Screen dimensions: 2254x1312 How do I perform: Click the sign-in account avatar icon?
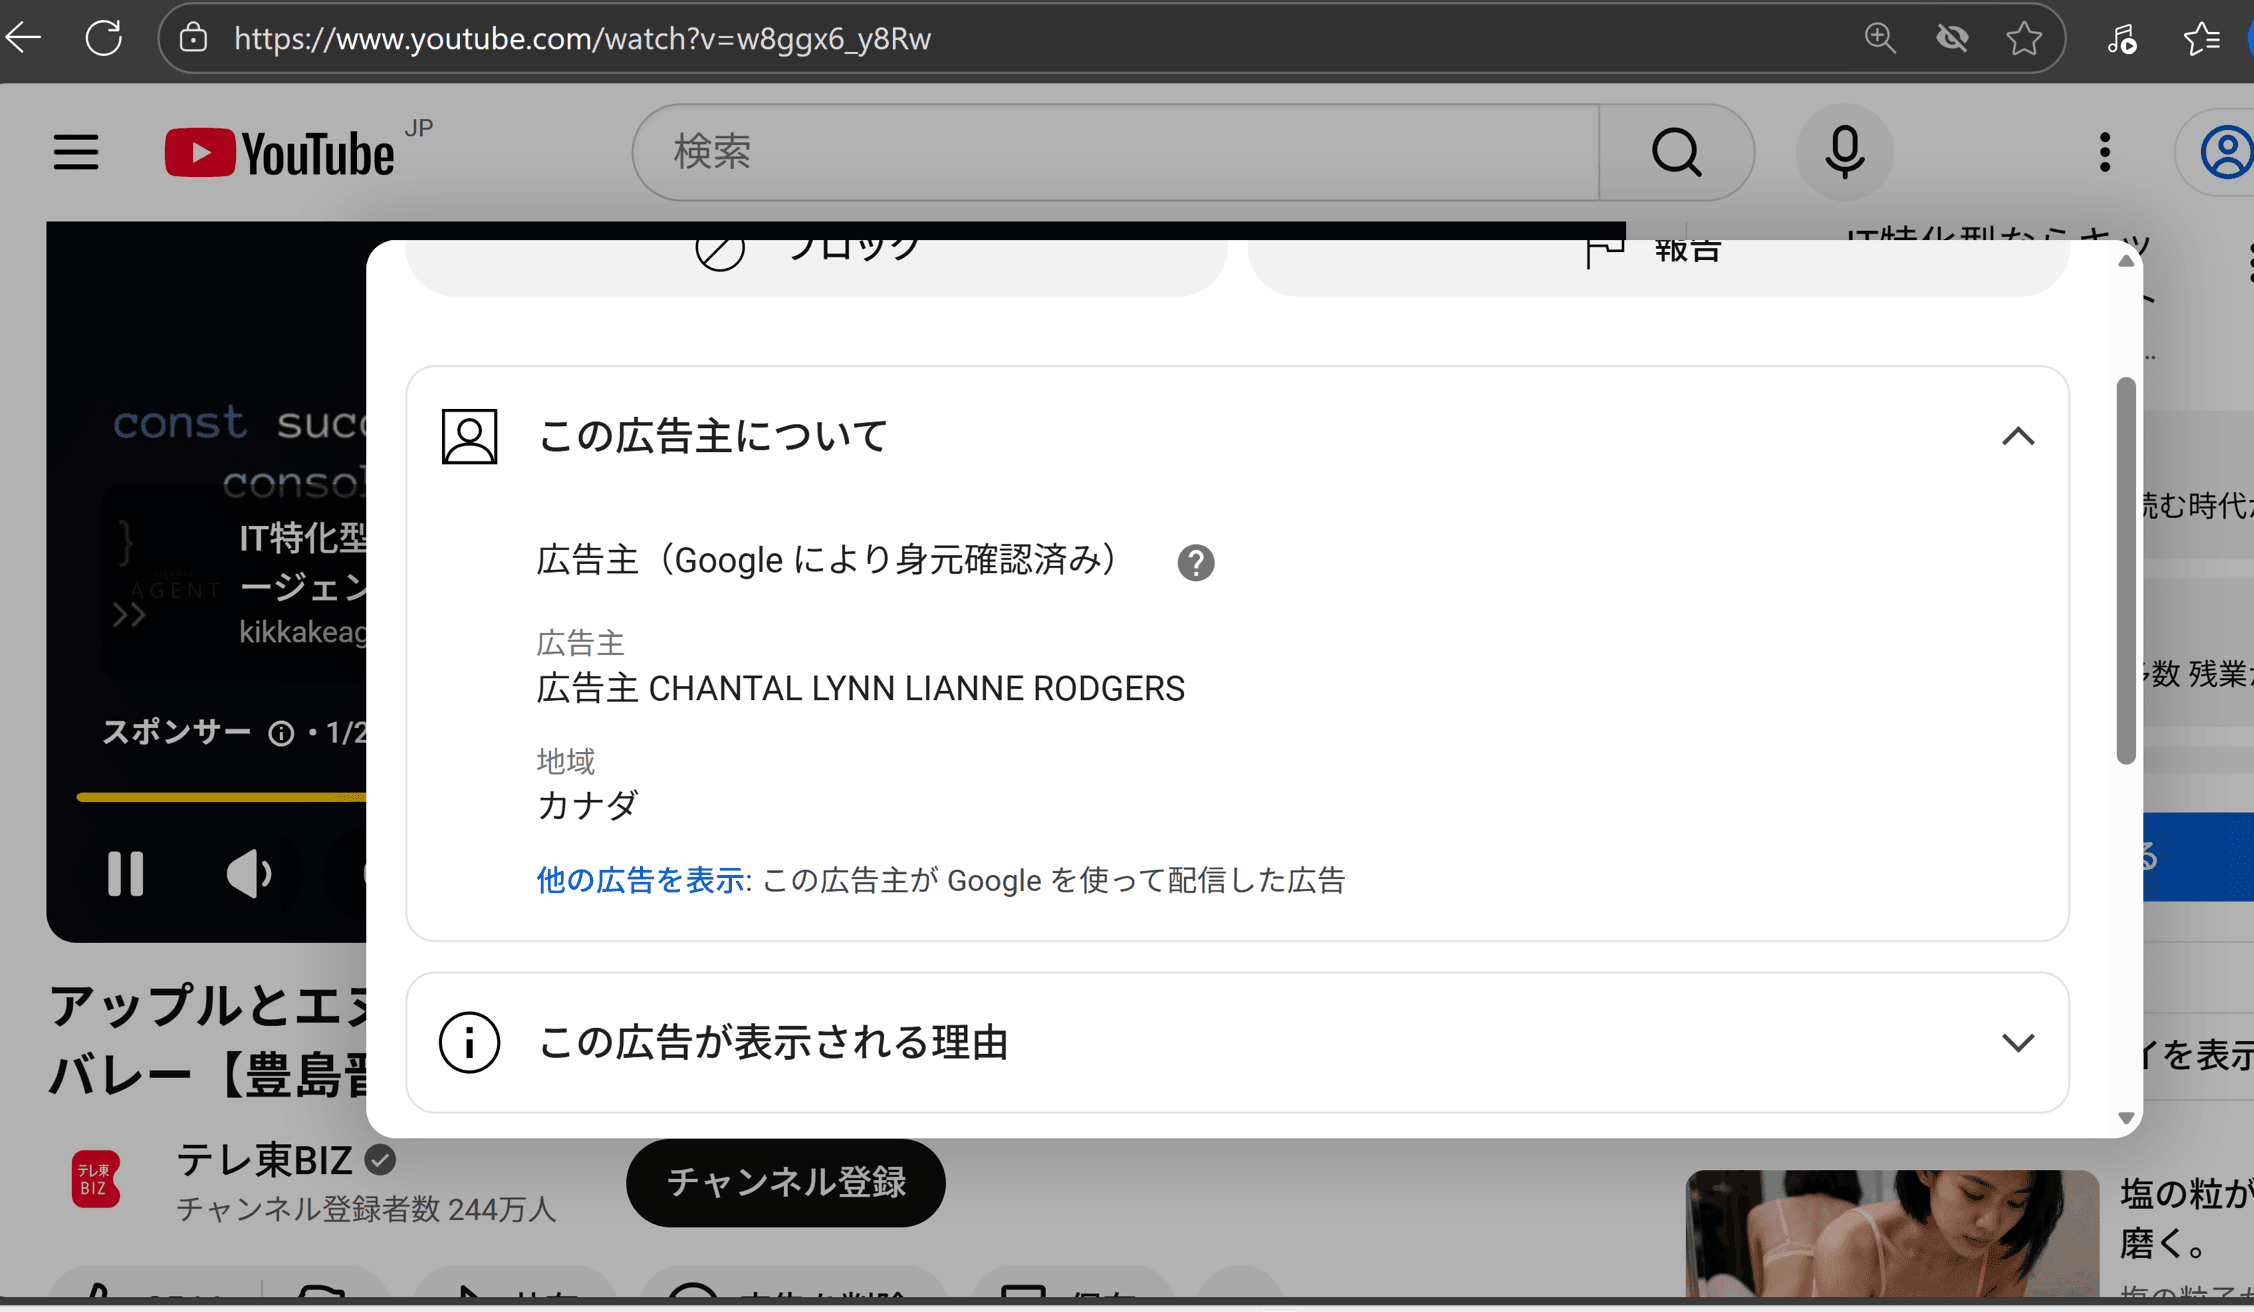point(2226,152)
